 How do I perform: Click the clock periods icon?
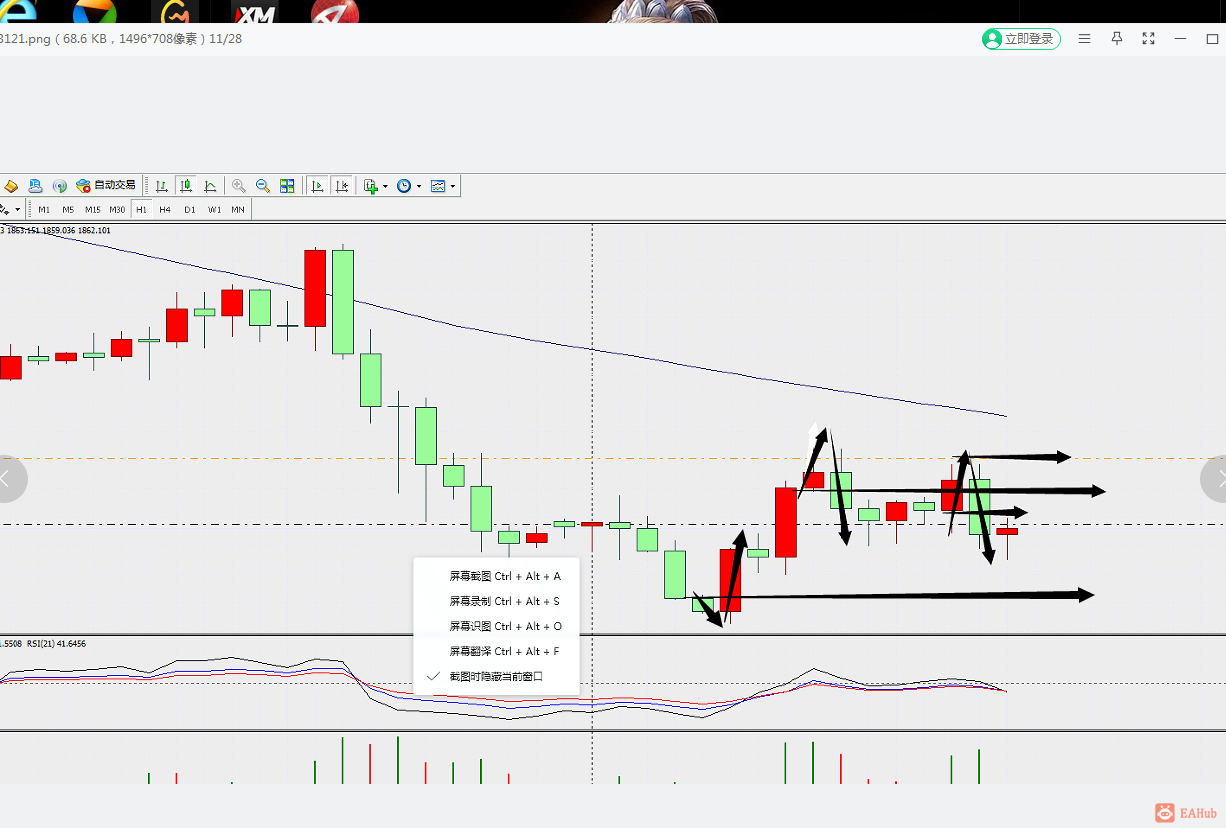tap(404, 186)
